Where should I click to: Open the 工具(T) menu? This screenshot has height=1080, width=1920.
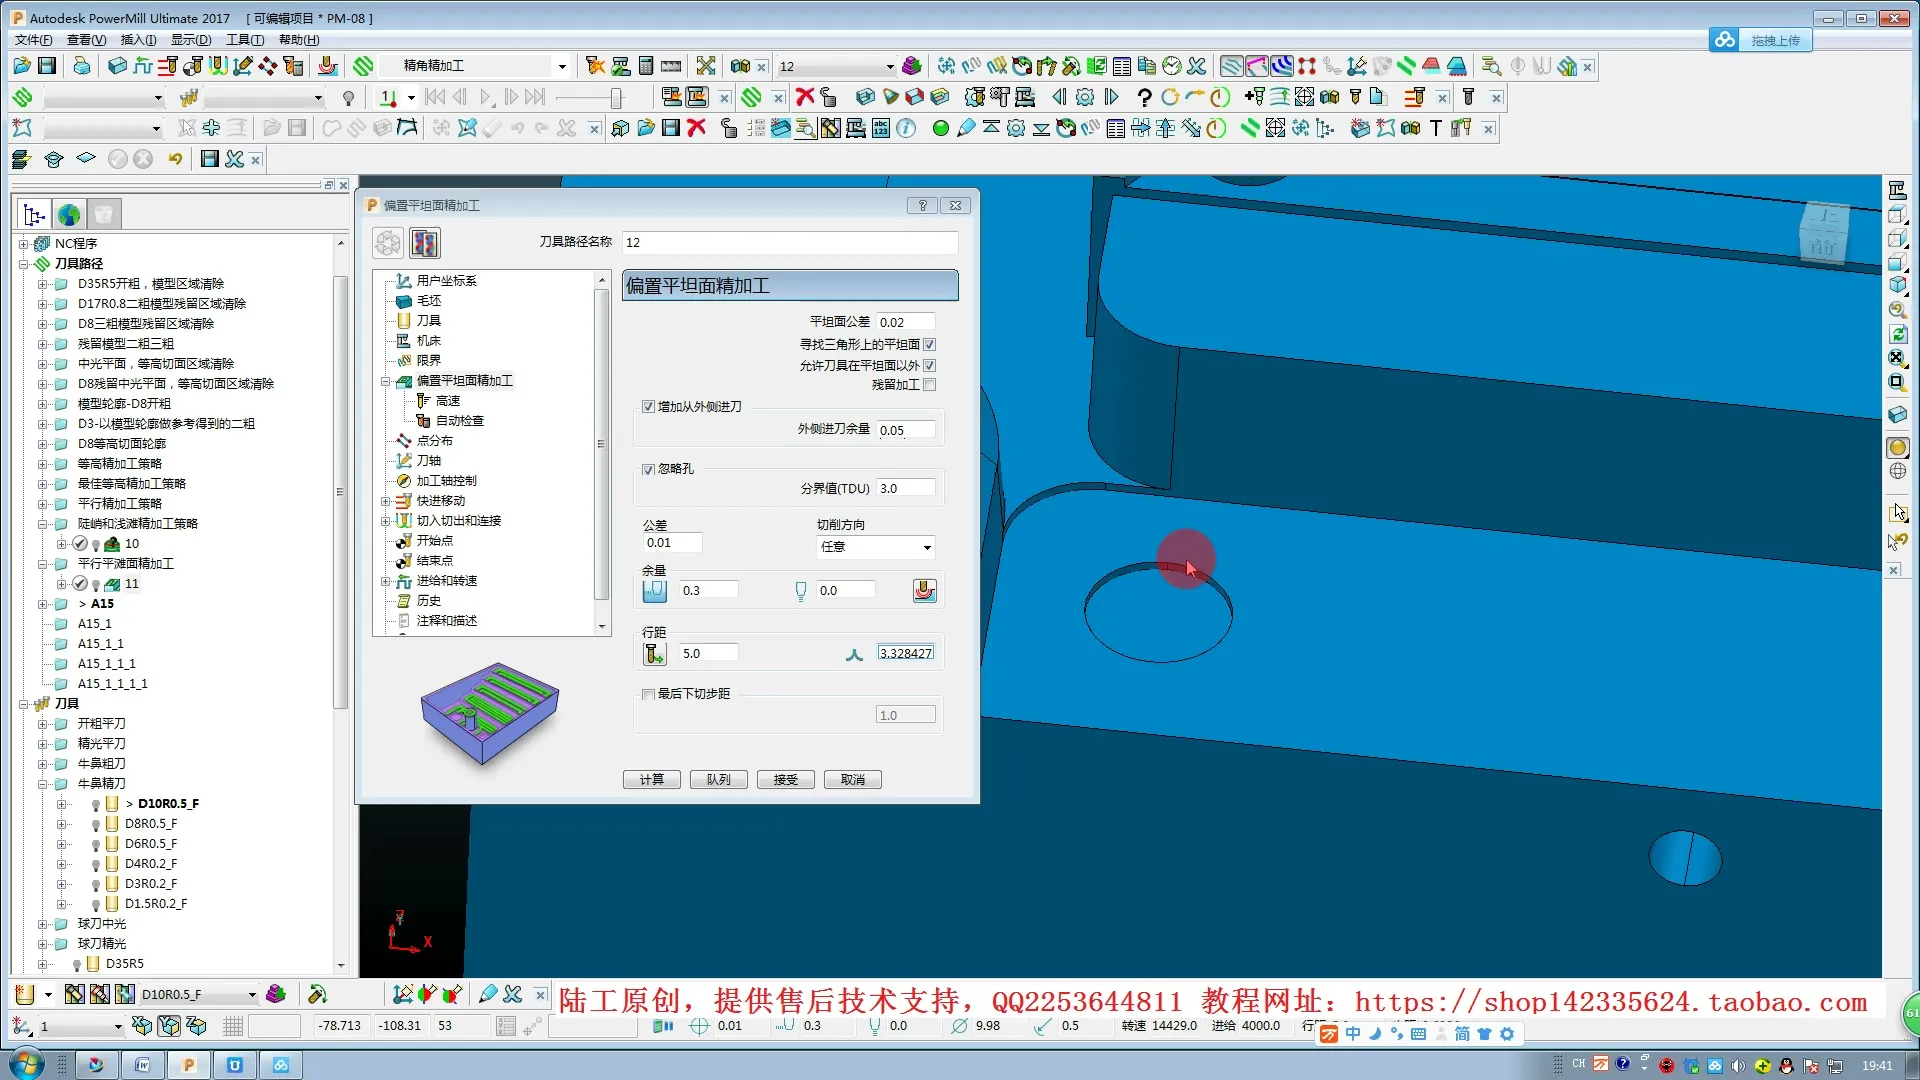(x=244, y=40)
